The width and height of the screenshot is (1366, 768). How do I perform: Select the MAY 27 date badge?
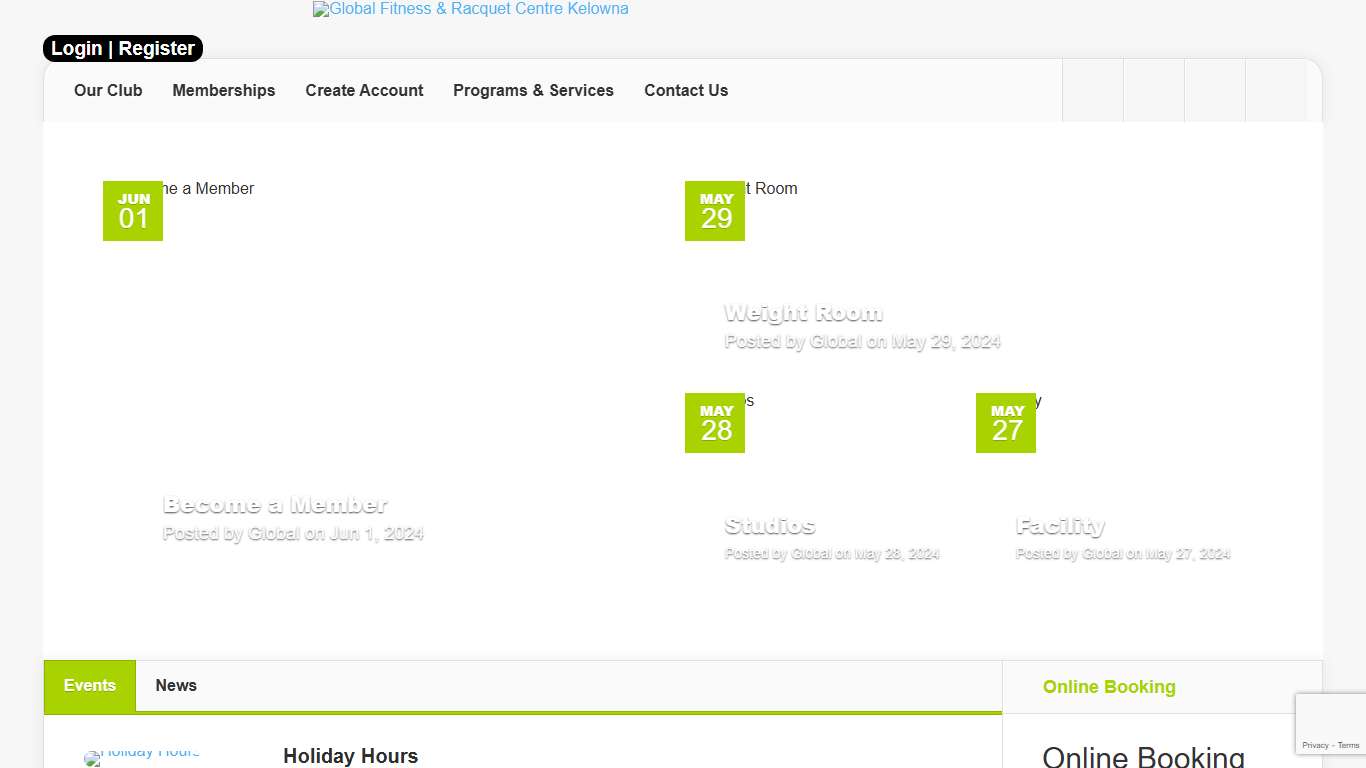click(x=1006, y=423)
